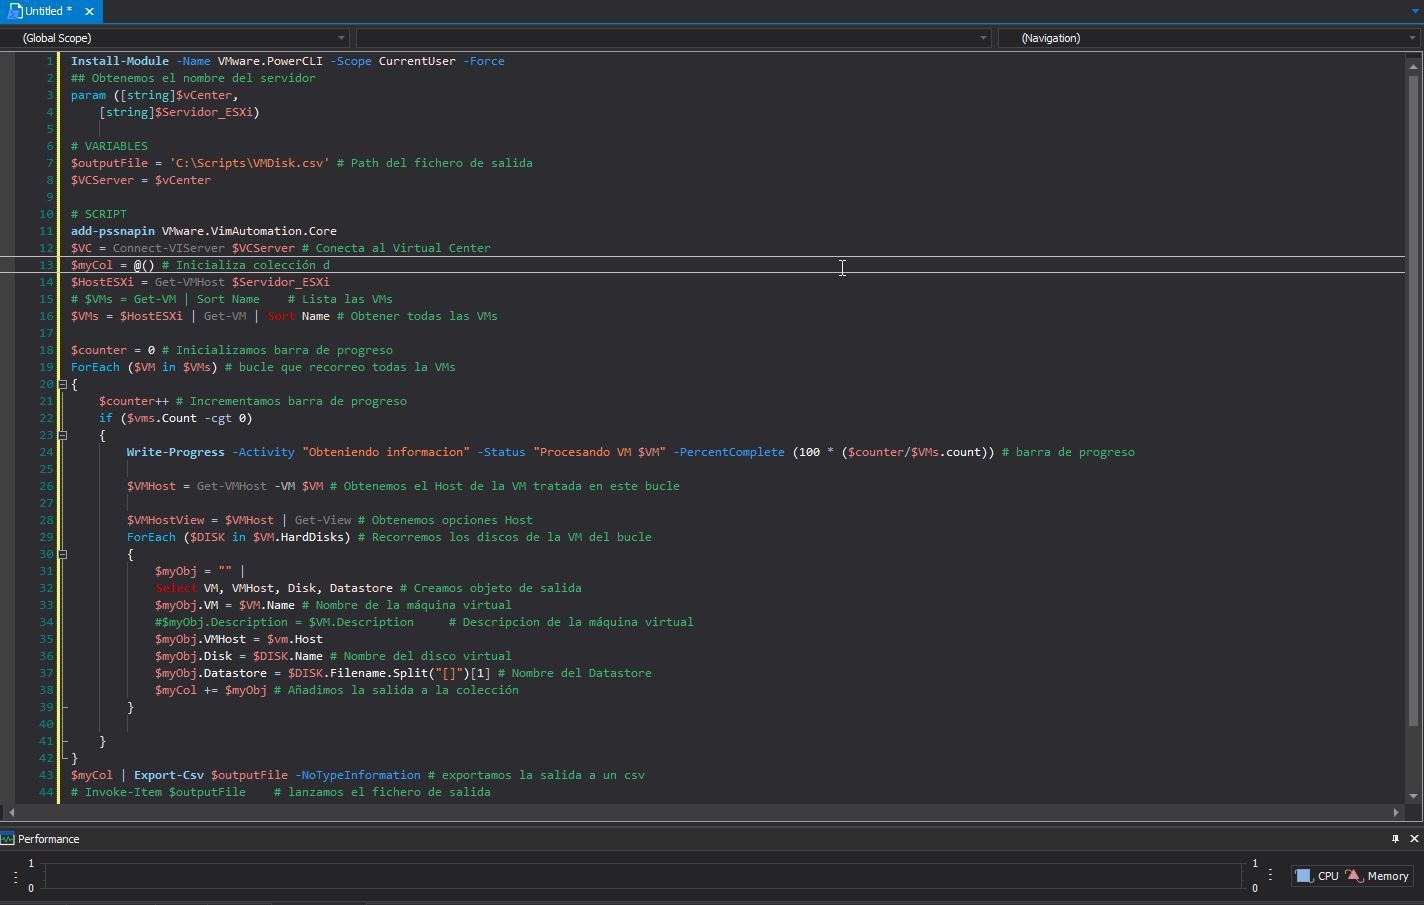This screenshot has width=1424, height=905.
Task: Click the -Force parameter on line 1
Action: (484, 61)
